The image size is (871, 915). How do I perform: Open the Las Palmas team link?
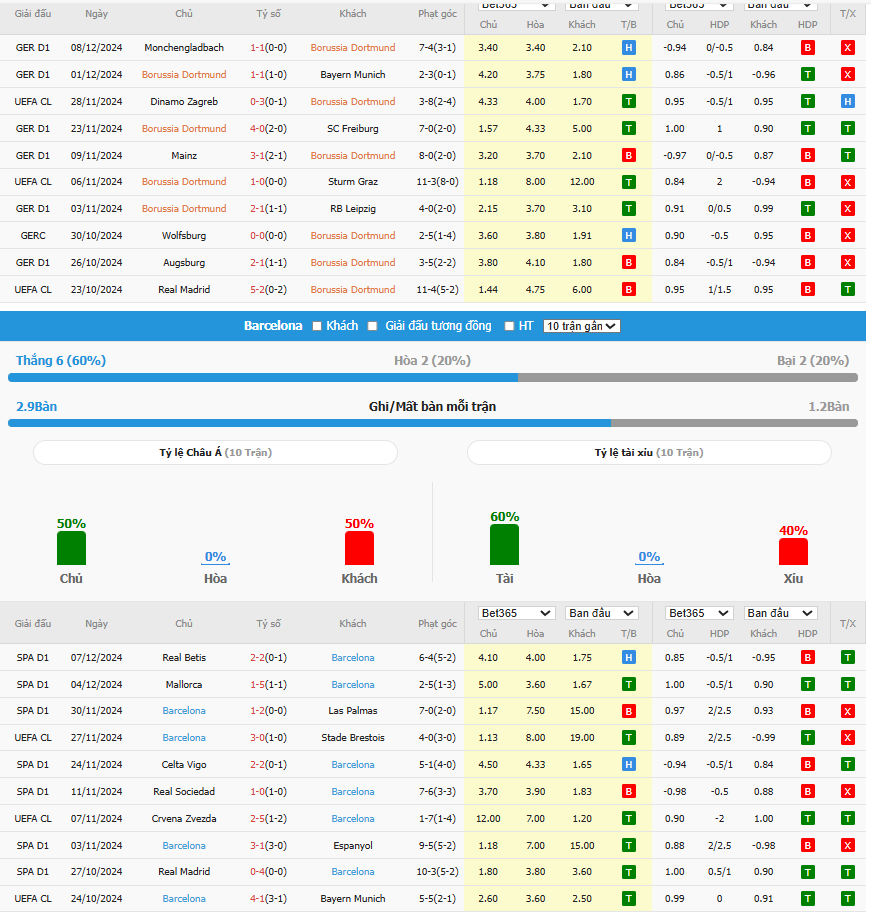click(x=352, y=711)
